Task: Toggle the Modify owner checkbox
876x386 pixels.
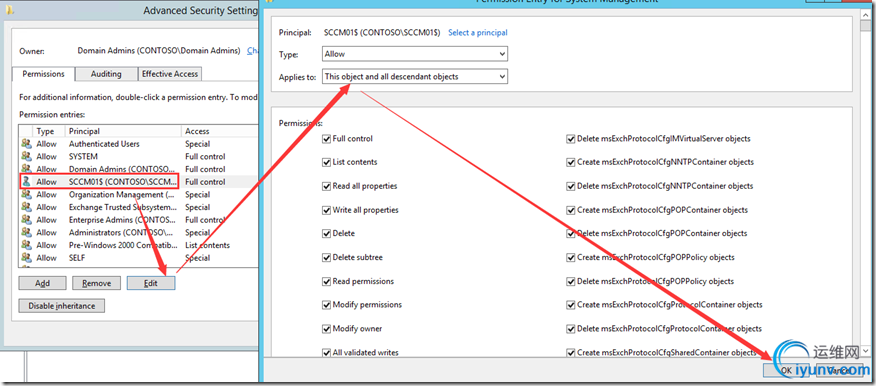Action: point(326,329)
